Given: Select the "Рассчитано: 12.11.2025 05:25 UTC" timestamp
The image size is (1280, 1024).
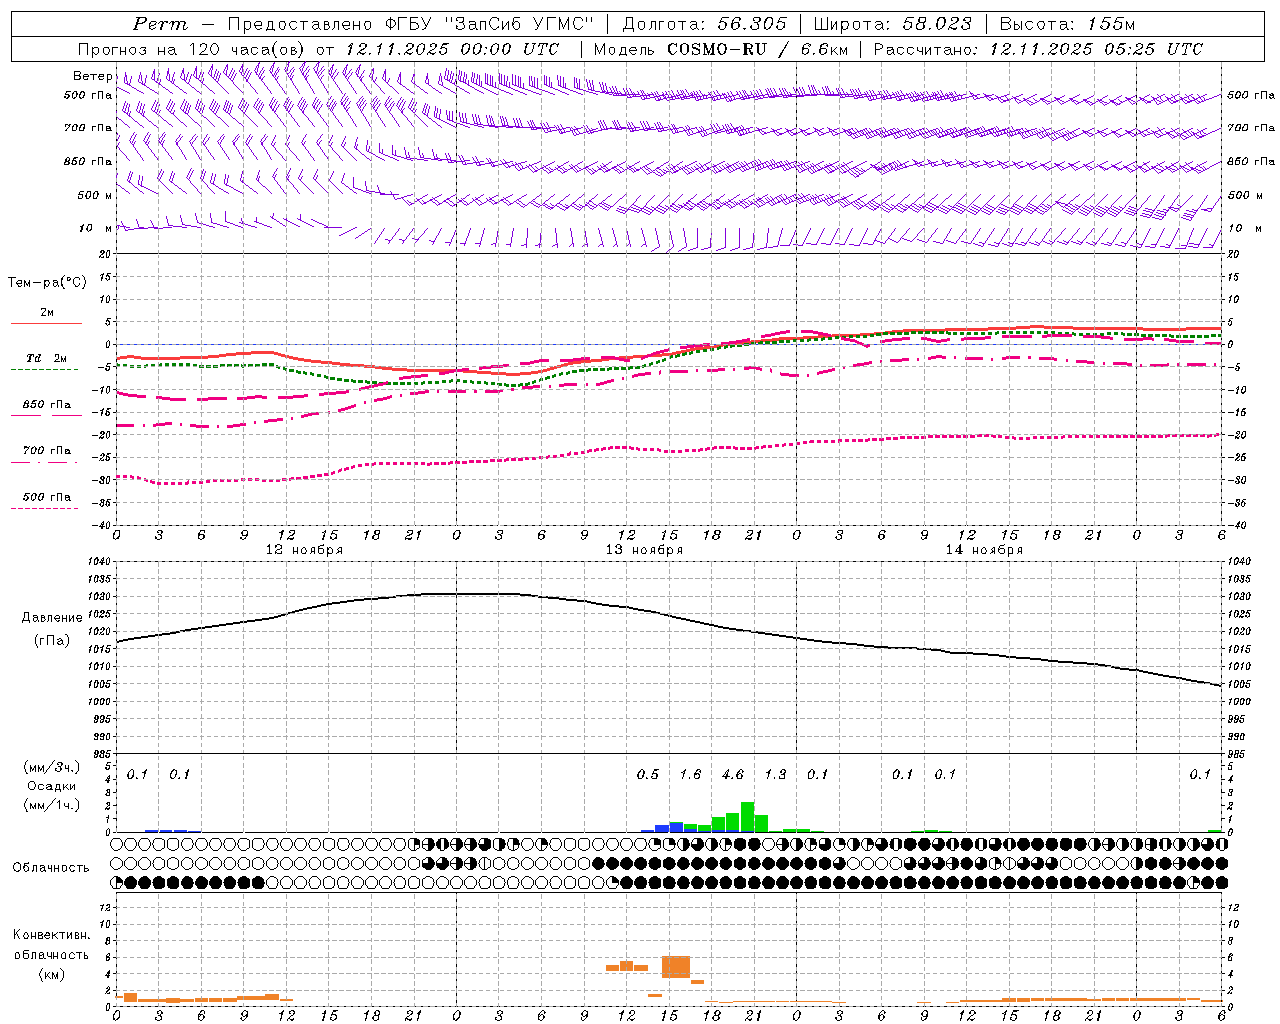Looking at the screenshot, I should pyautogui.click(x=1038, y=49).
